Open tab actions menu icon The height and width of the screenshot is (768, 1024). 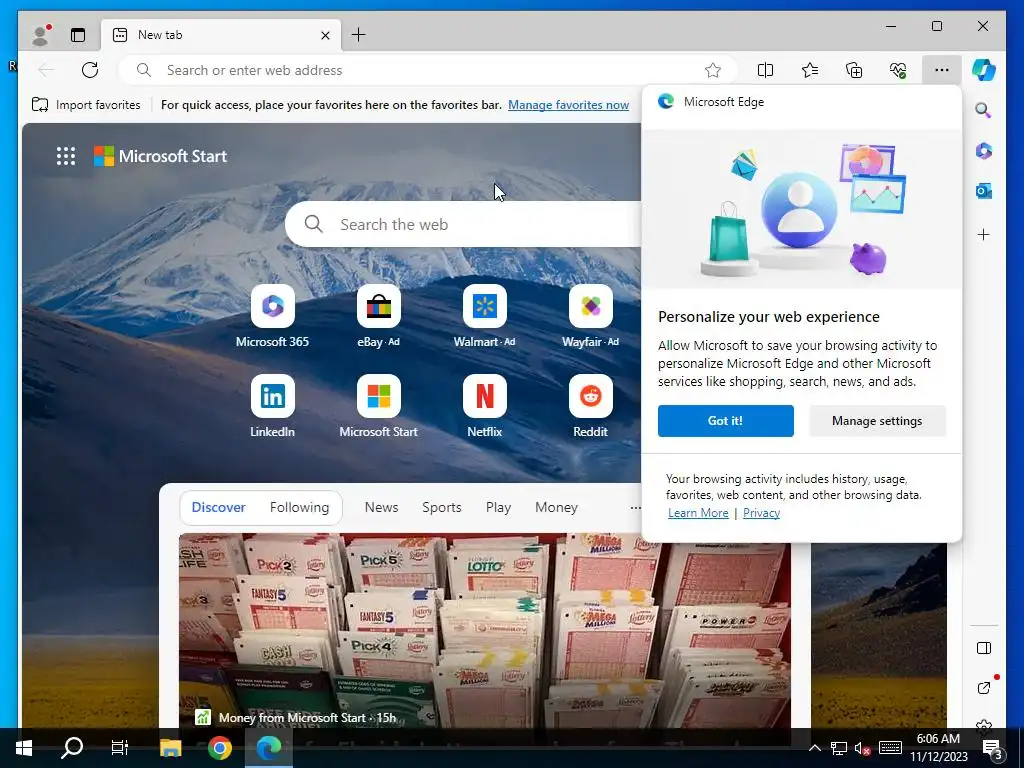click(78, 35)
